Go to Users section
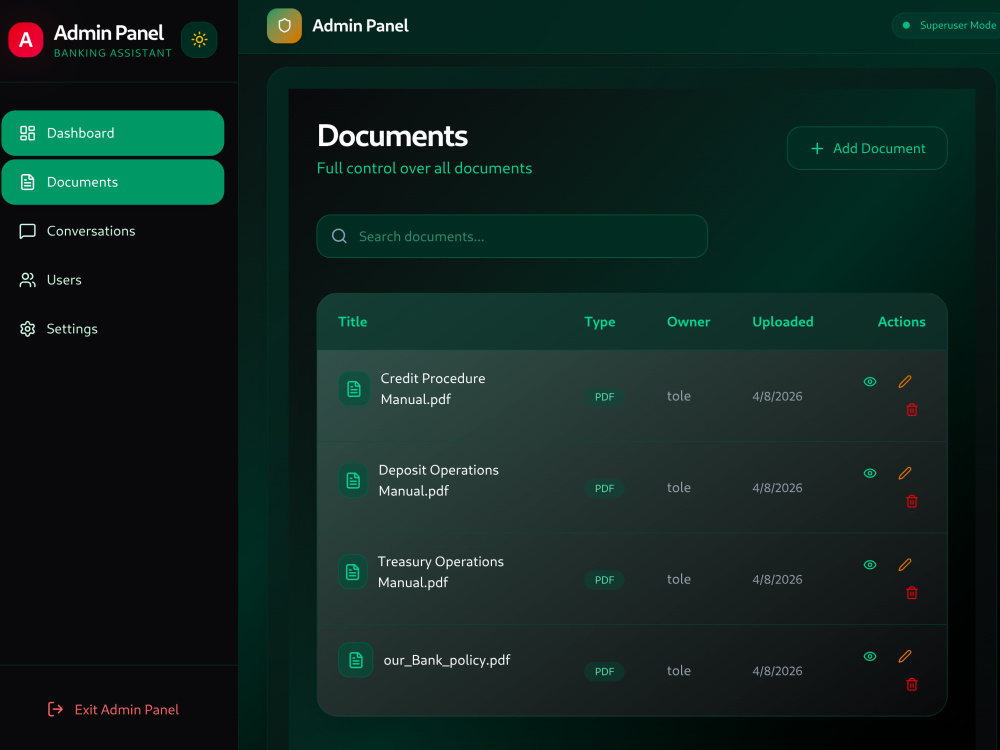1000x750 pixels. pyautogui.click(x=113, y=280)
